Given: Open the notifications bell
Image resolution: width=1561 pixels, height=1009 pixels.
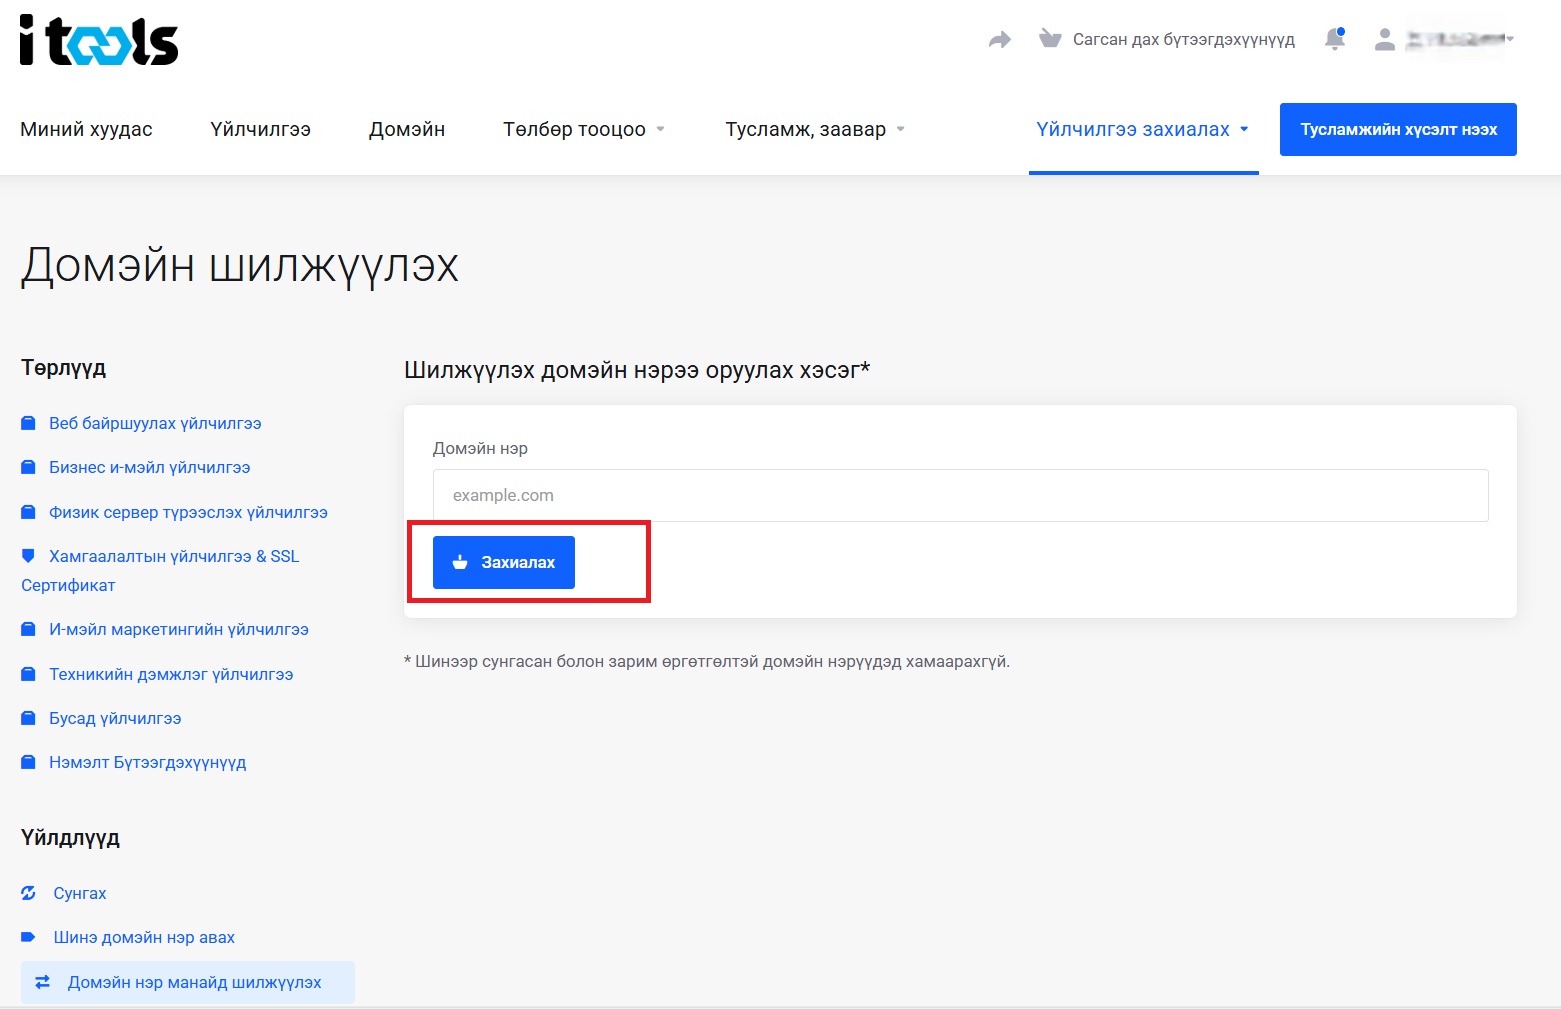Looking at the screenshot, I should tap(1334, 39).
